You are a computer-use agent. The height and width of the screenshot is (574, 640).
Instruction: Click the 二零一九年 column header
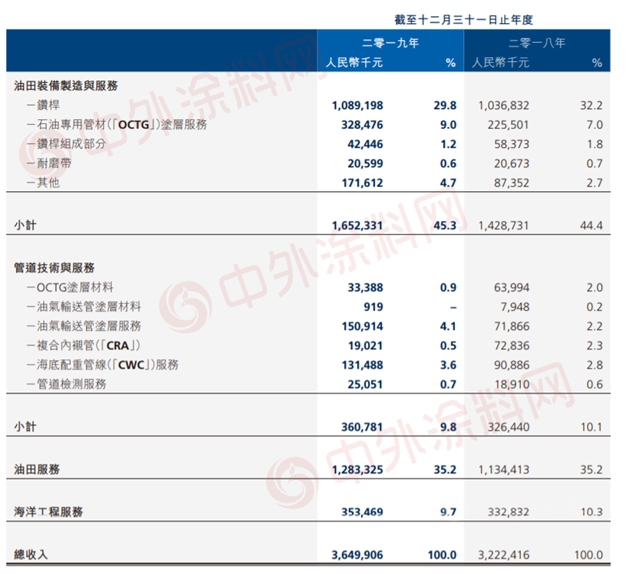tap(390, 43)
